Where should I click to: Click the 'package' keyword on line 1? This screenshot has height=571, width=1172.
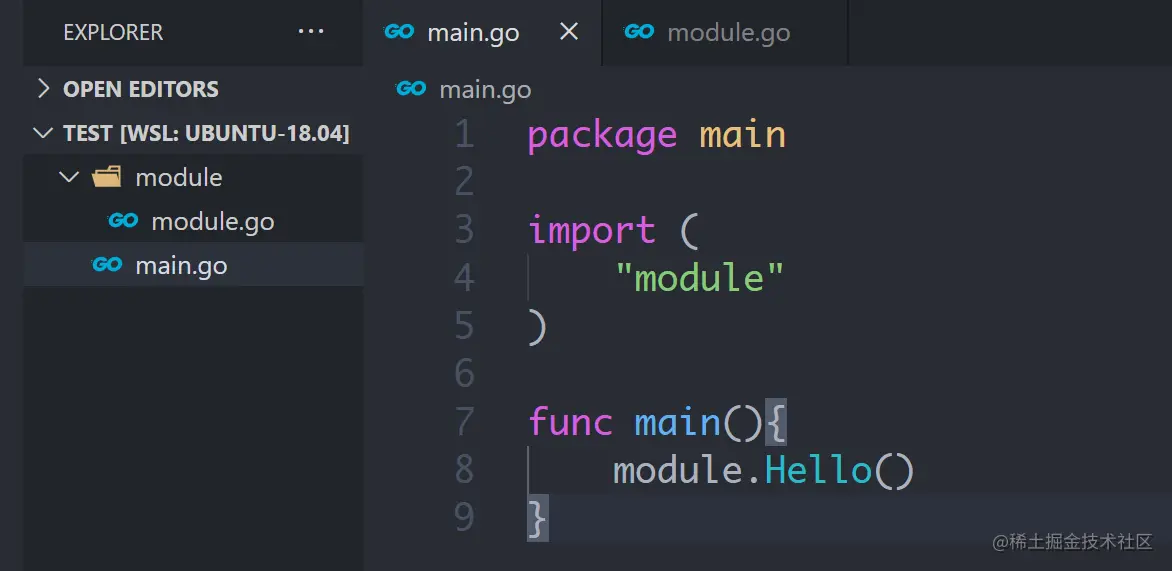pyautogui.click(x=602, y=136)
